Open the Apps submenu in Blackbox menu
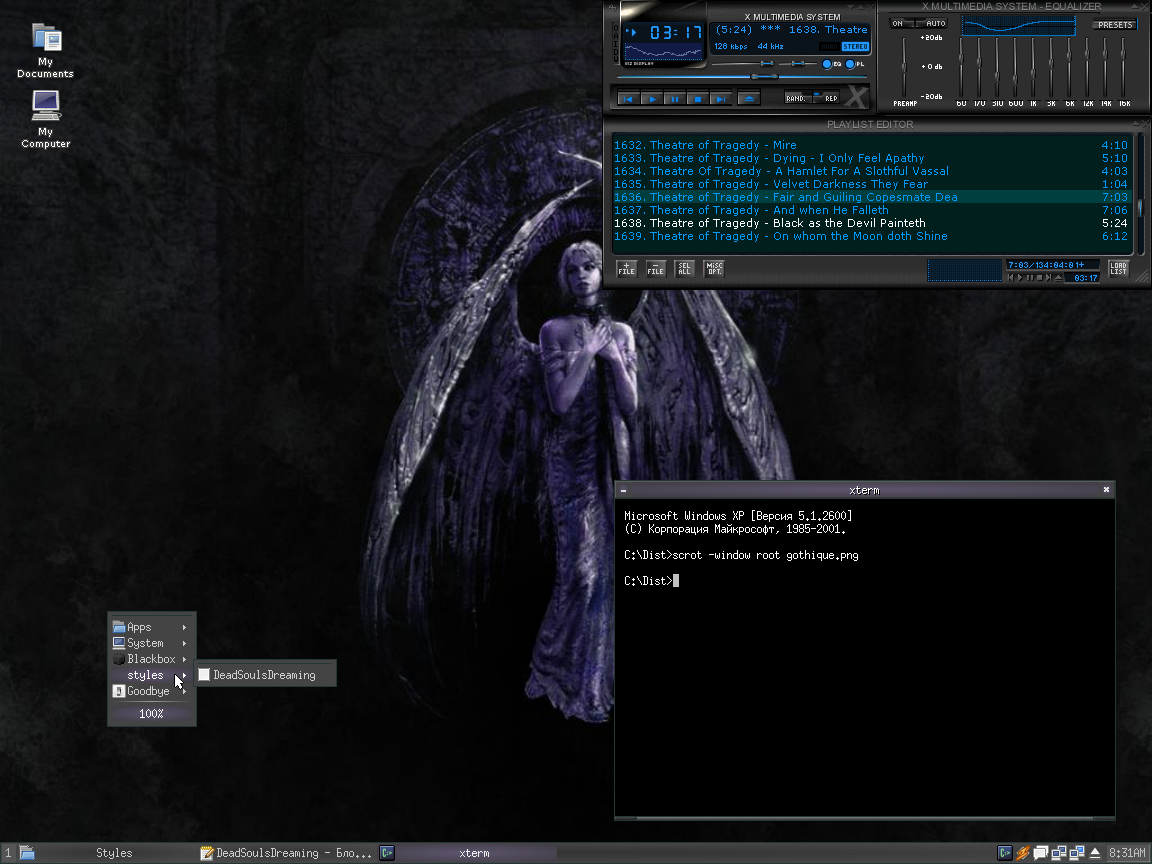 [x=151, y=627]
